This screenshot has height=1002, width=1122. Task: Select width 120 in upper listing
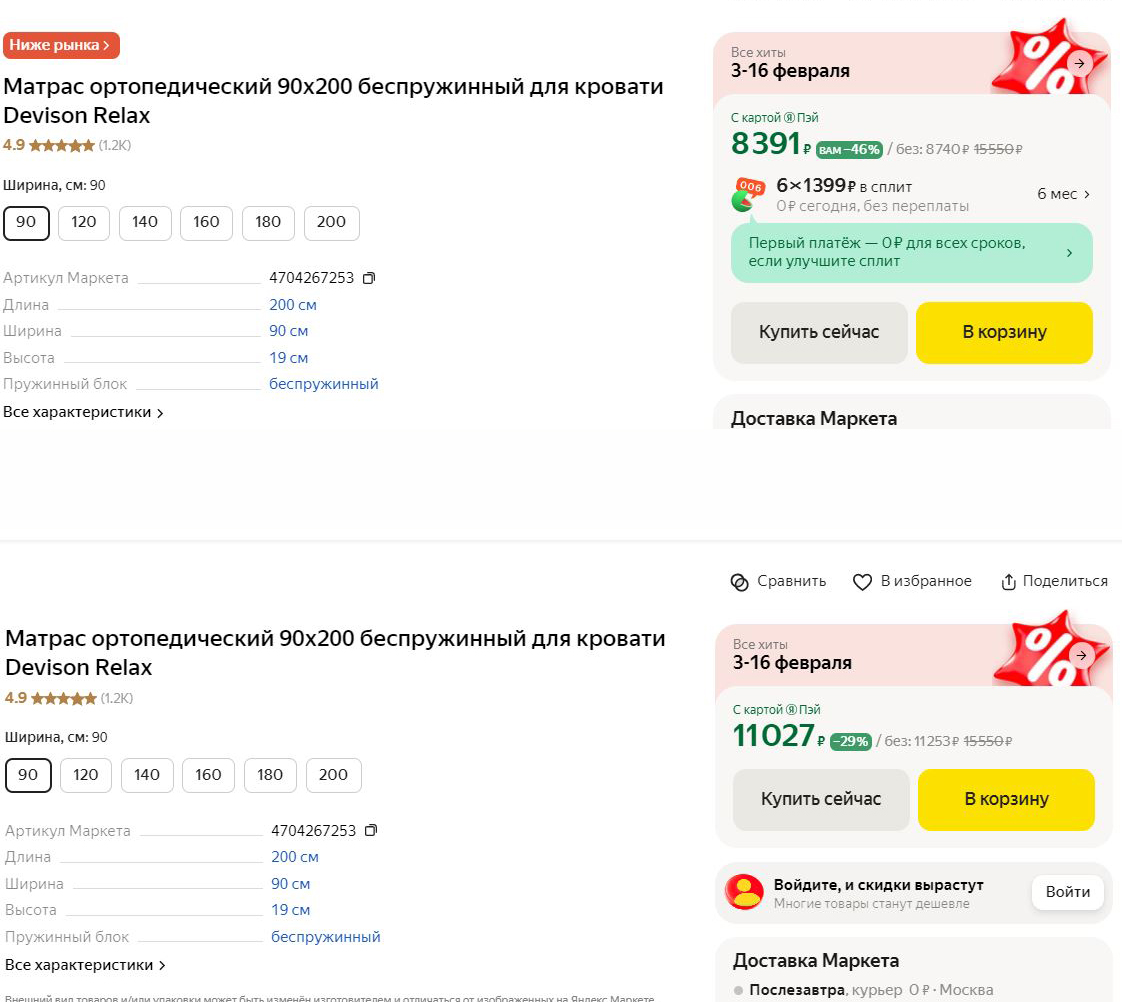tap(84, 223)
